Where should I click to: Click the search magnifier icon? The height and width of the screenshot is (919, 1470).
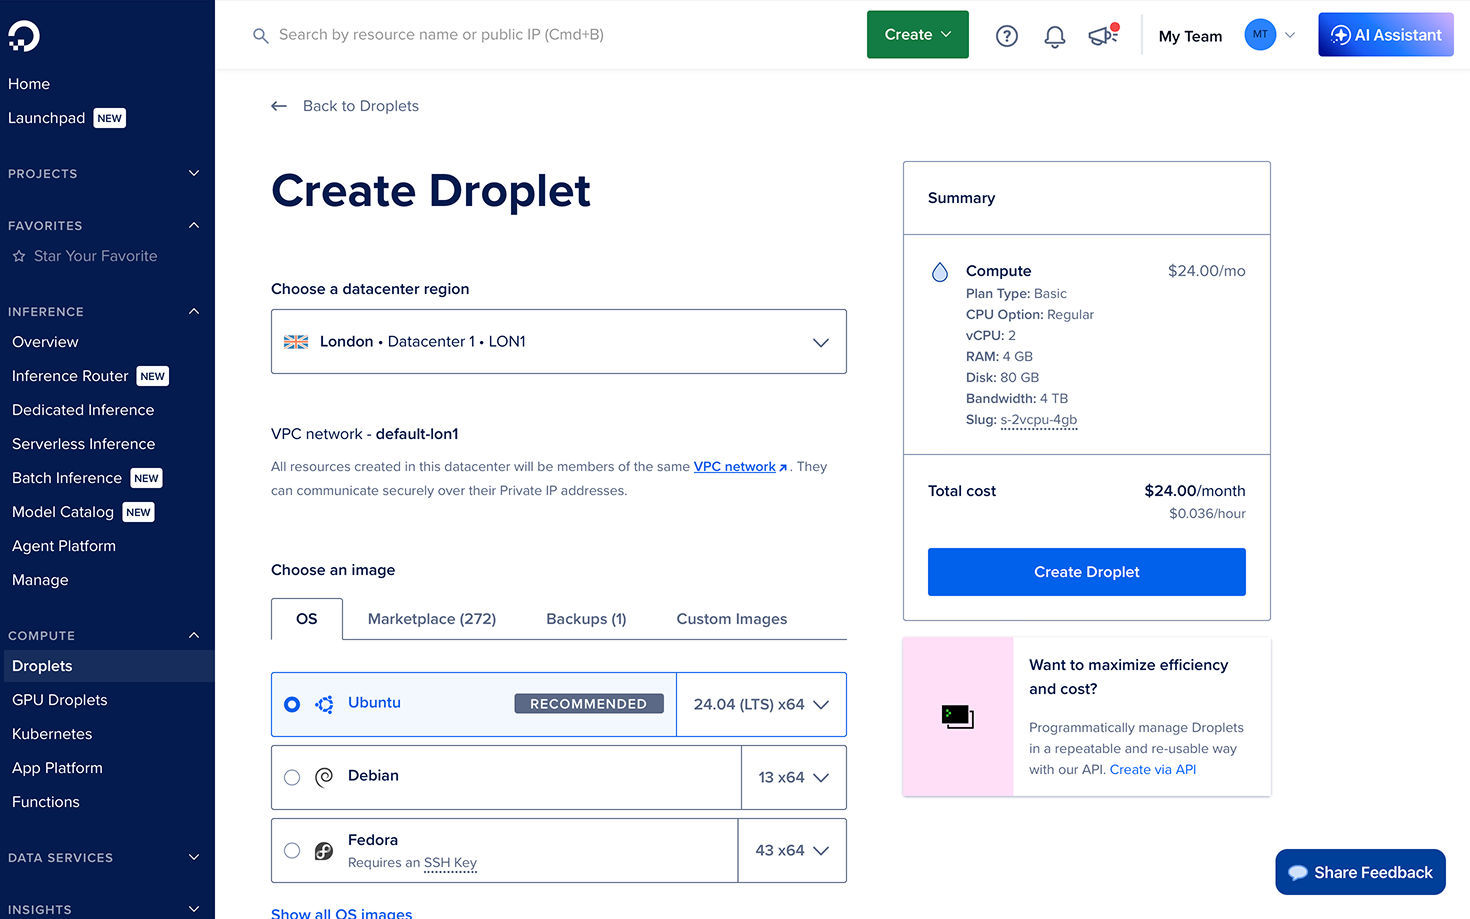coord(260,35)
